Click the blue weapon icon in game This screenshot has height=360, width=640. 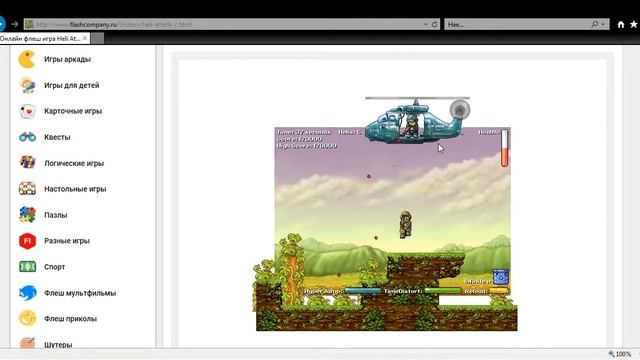coord(500,277)
